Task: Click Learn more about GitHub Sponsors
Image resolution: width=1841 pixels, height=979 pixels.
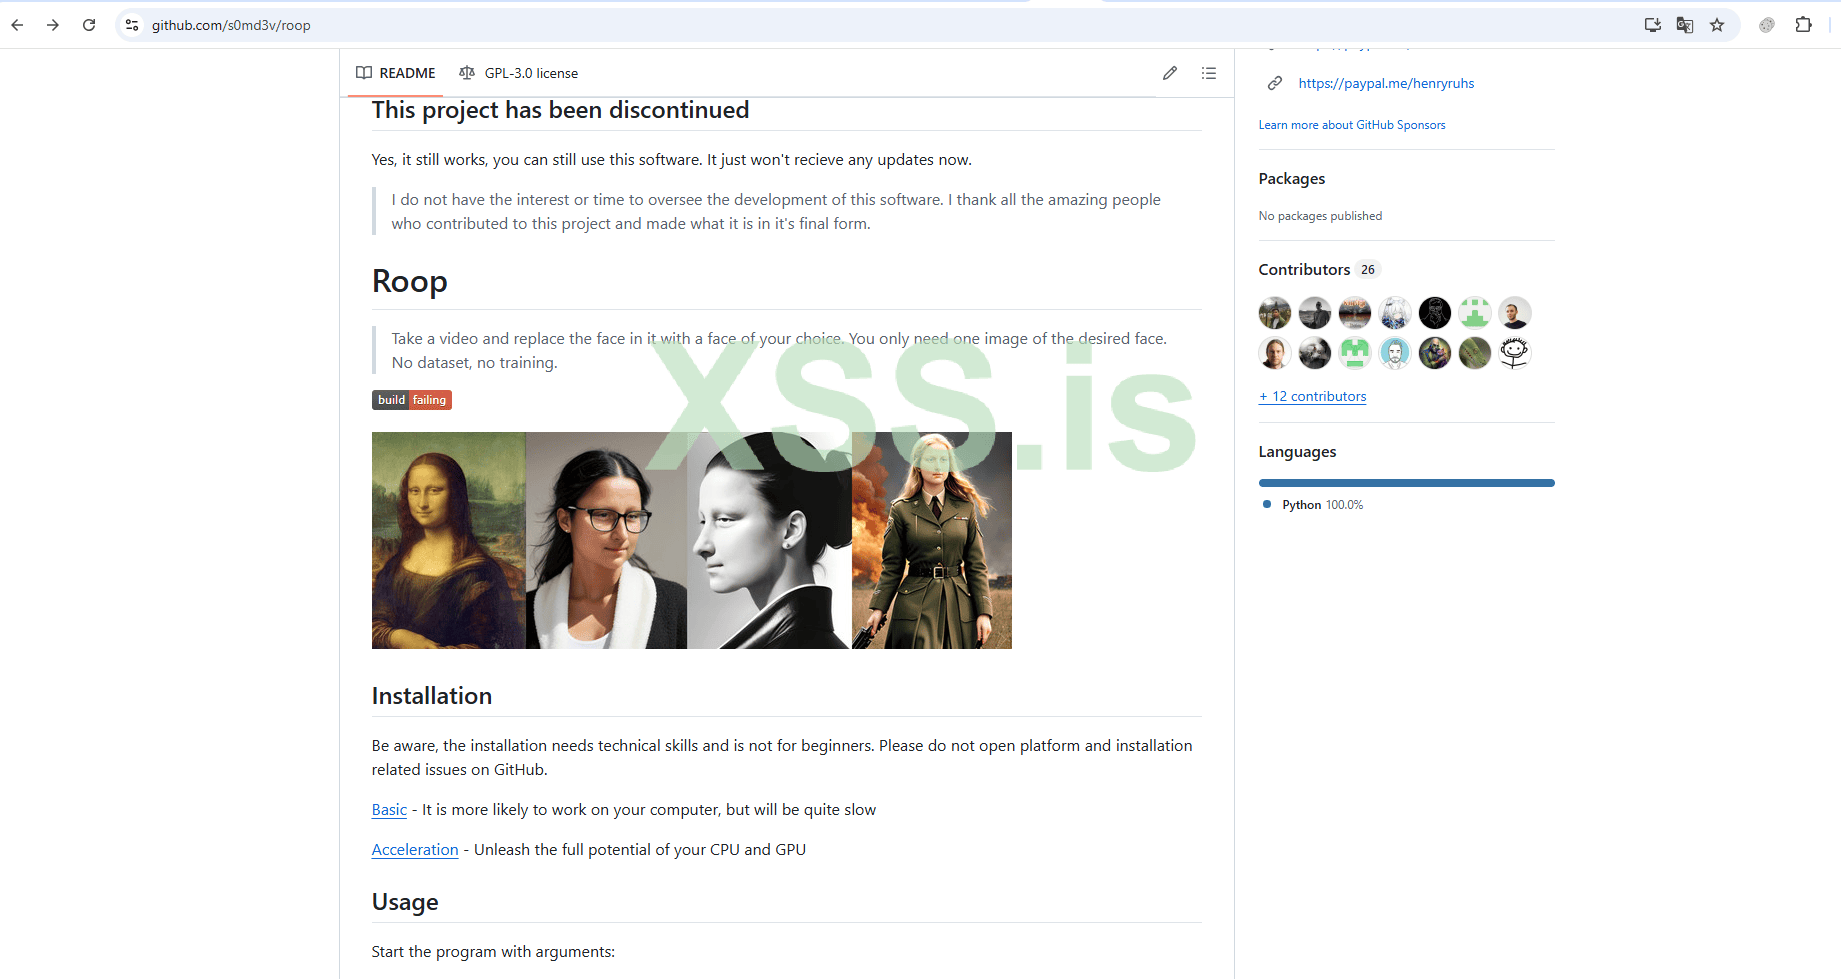Action: [1352, 125]
